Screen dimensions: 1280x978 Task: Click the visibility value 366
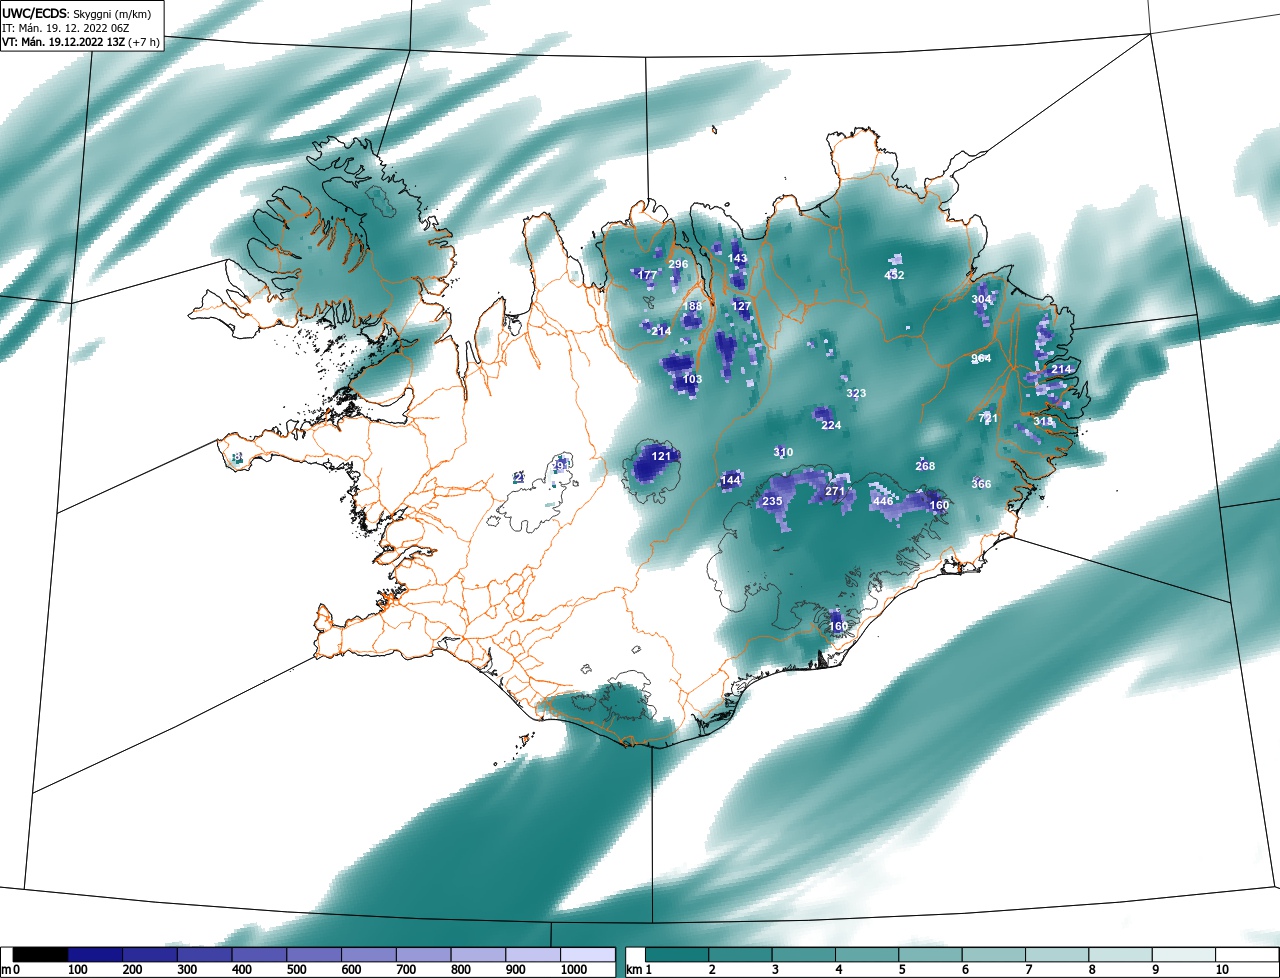tap(981, 484)
